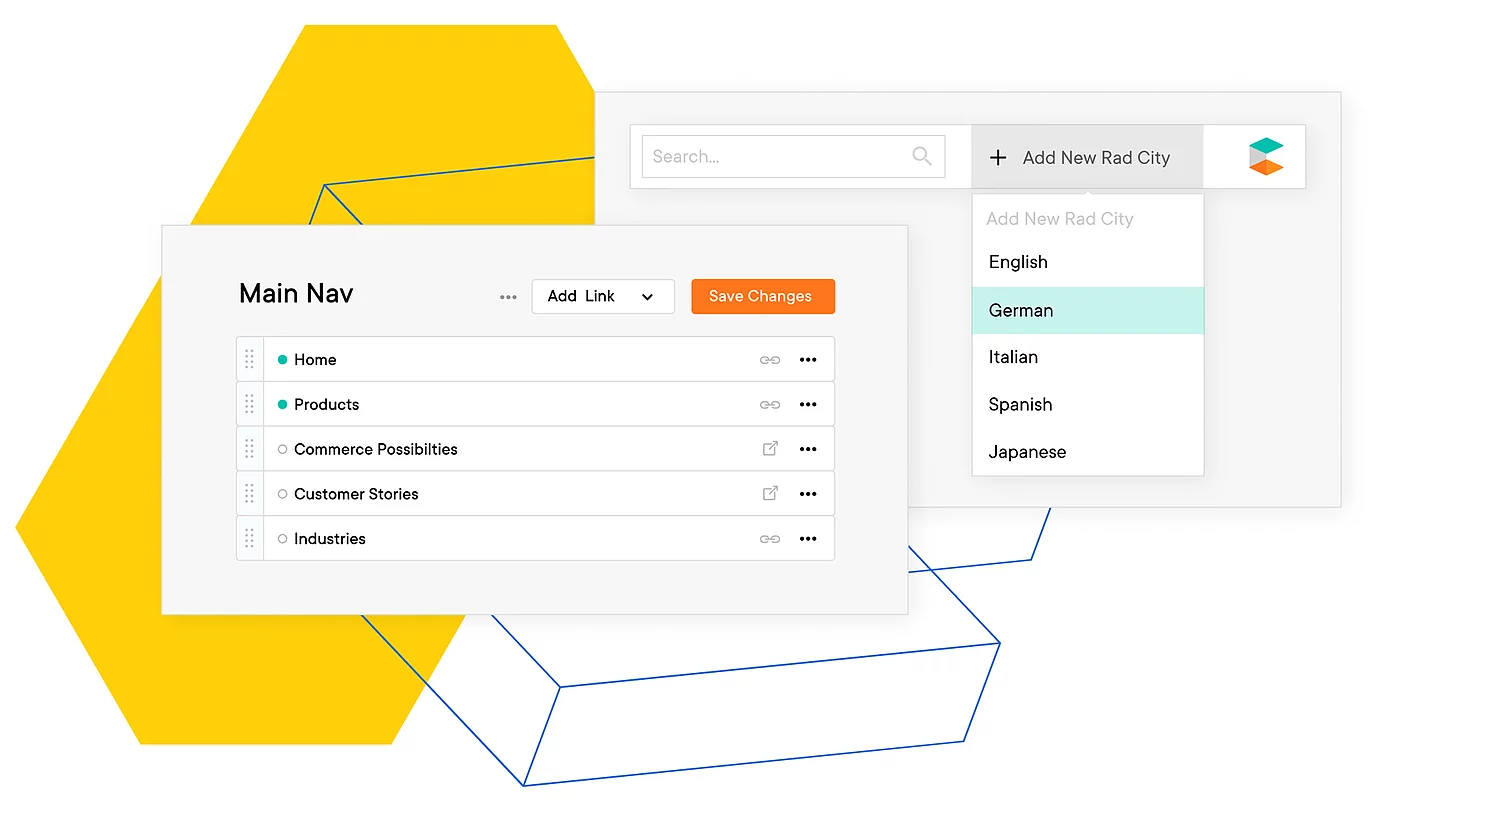1500x816 pixels.
Task: Click the colorful cube logo icon
Action: point(1265,155)
